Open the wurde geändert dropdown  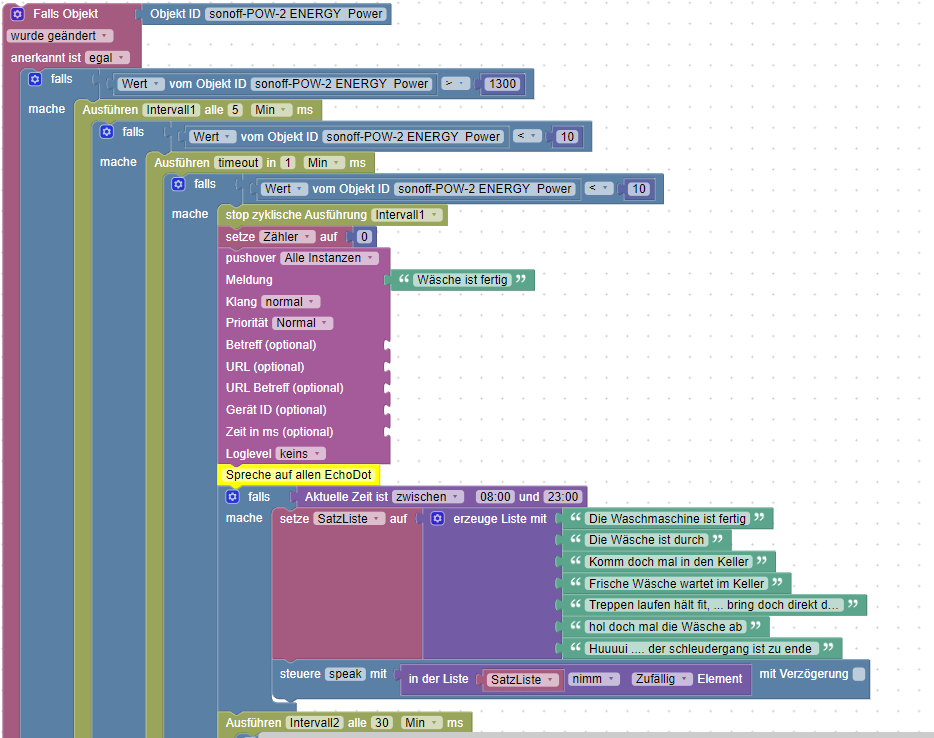point(59,36)
